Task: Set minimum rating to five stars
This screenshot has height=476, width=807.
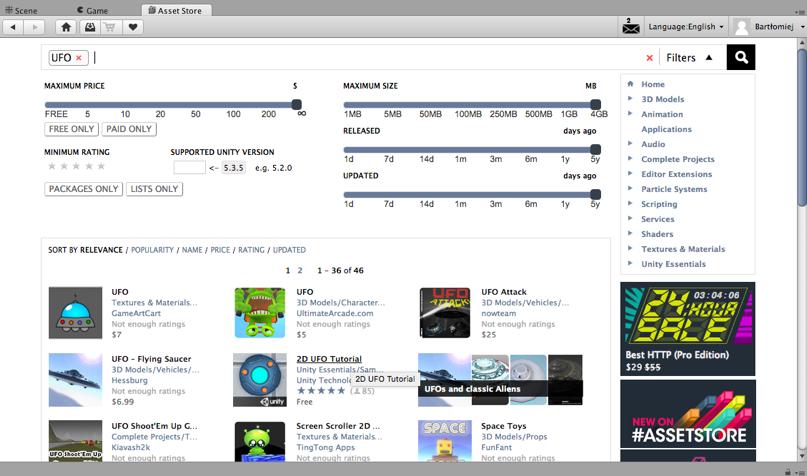Action: point(101,166)
